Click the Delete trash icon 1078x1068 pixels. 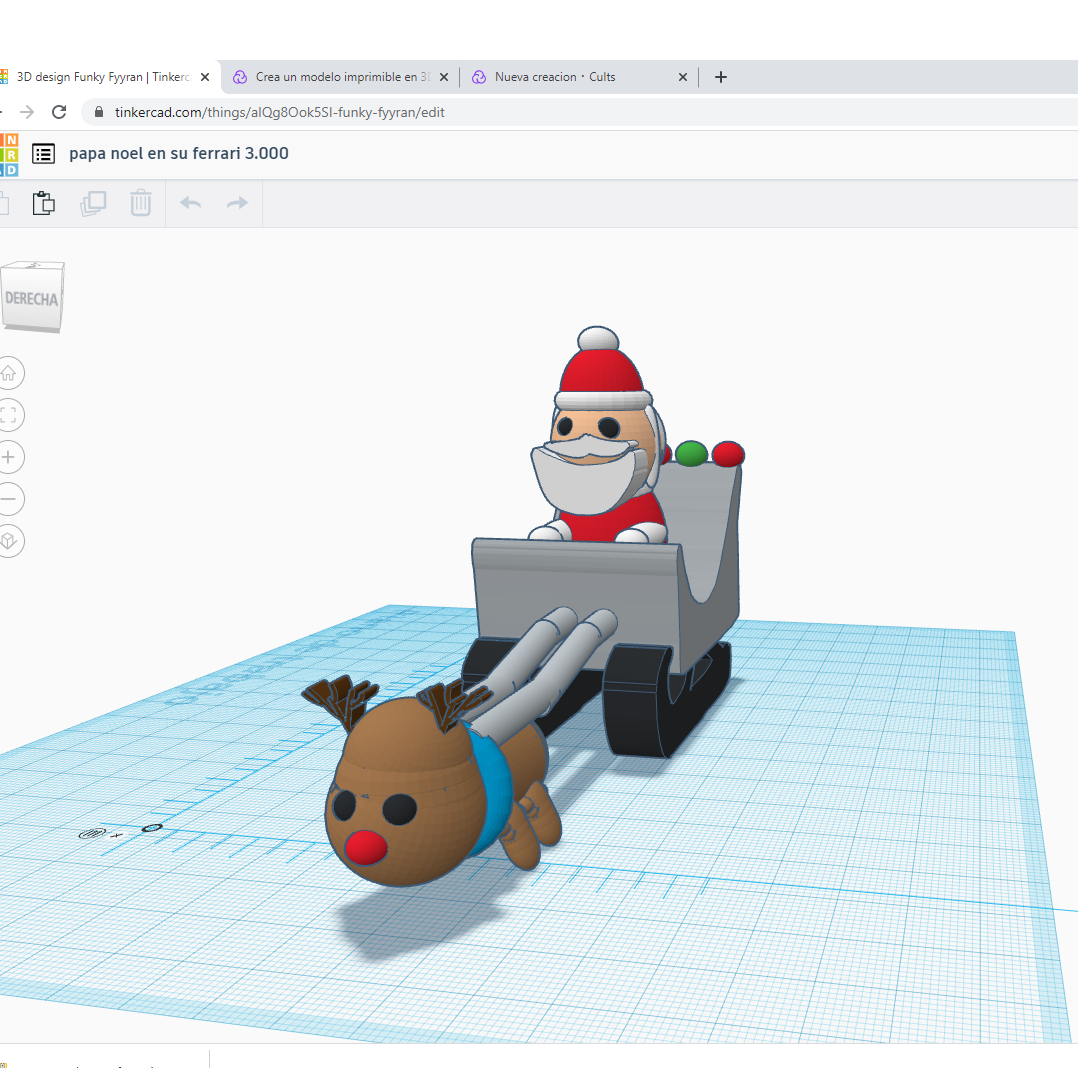[140, 202]
